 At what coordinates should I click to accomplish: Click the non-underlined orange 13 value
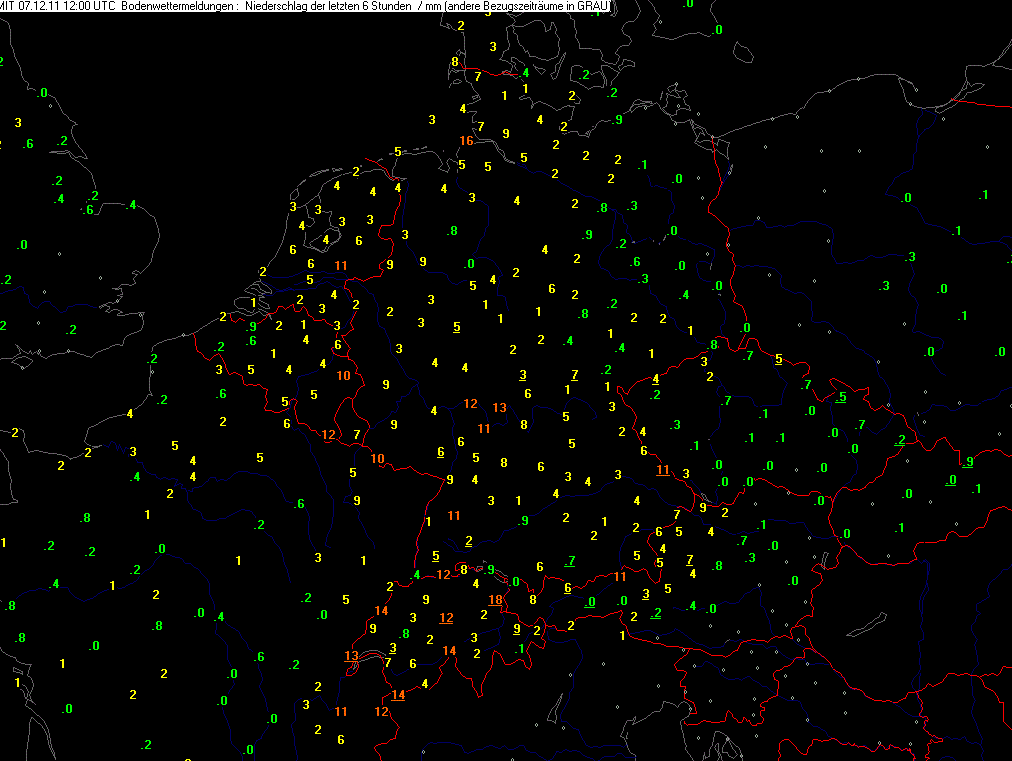tap(499, 408)
